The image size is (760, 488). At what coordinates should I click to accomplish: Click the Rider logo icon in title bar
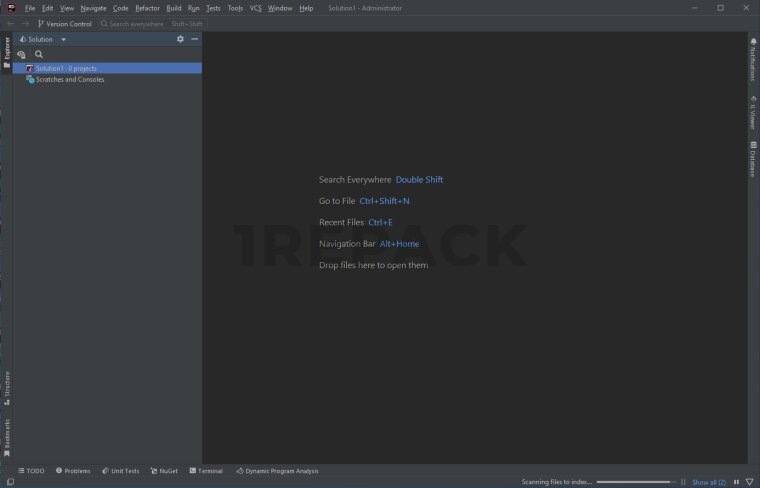[x=11, y=8]
